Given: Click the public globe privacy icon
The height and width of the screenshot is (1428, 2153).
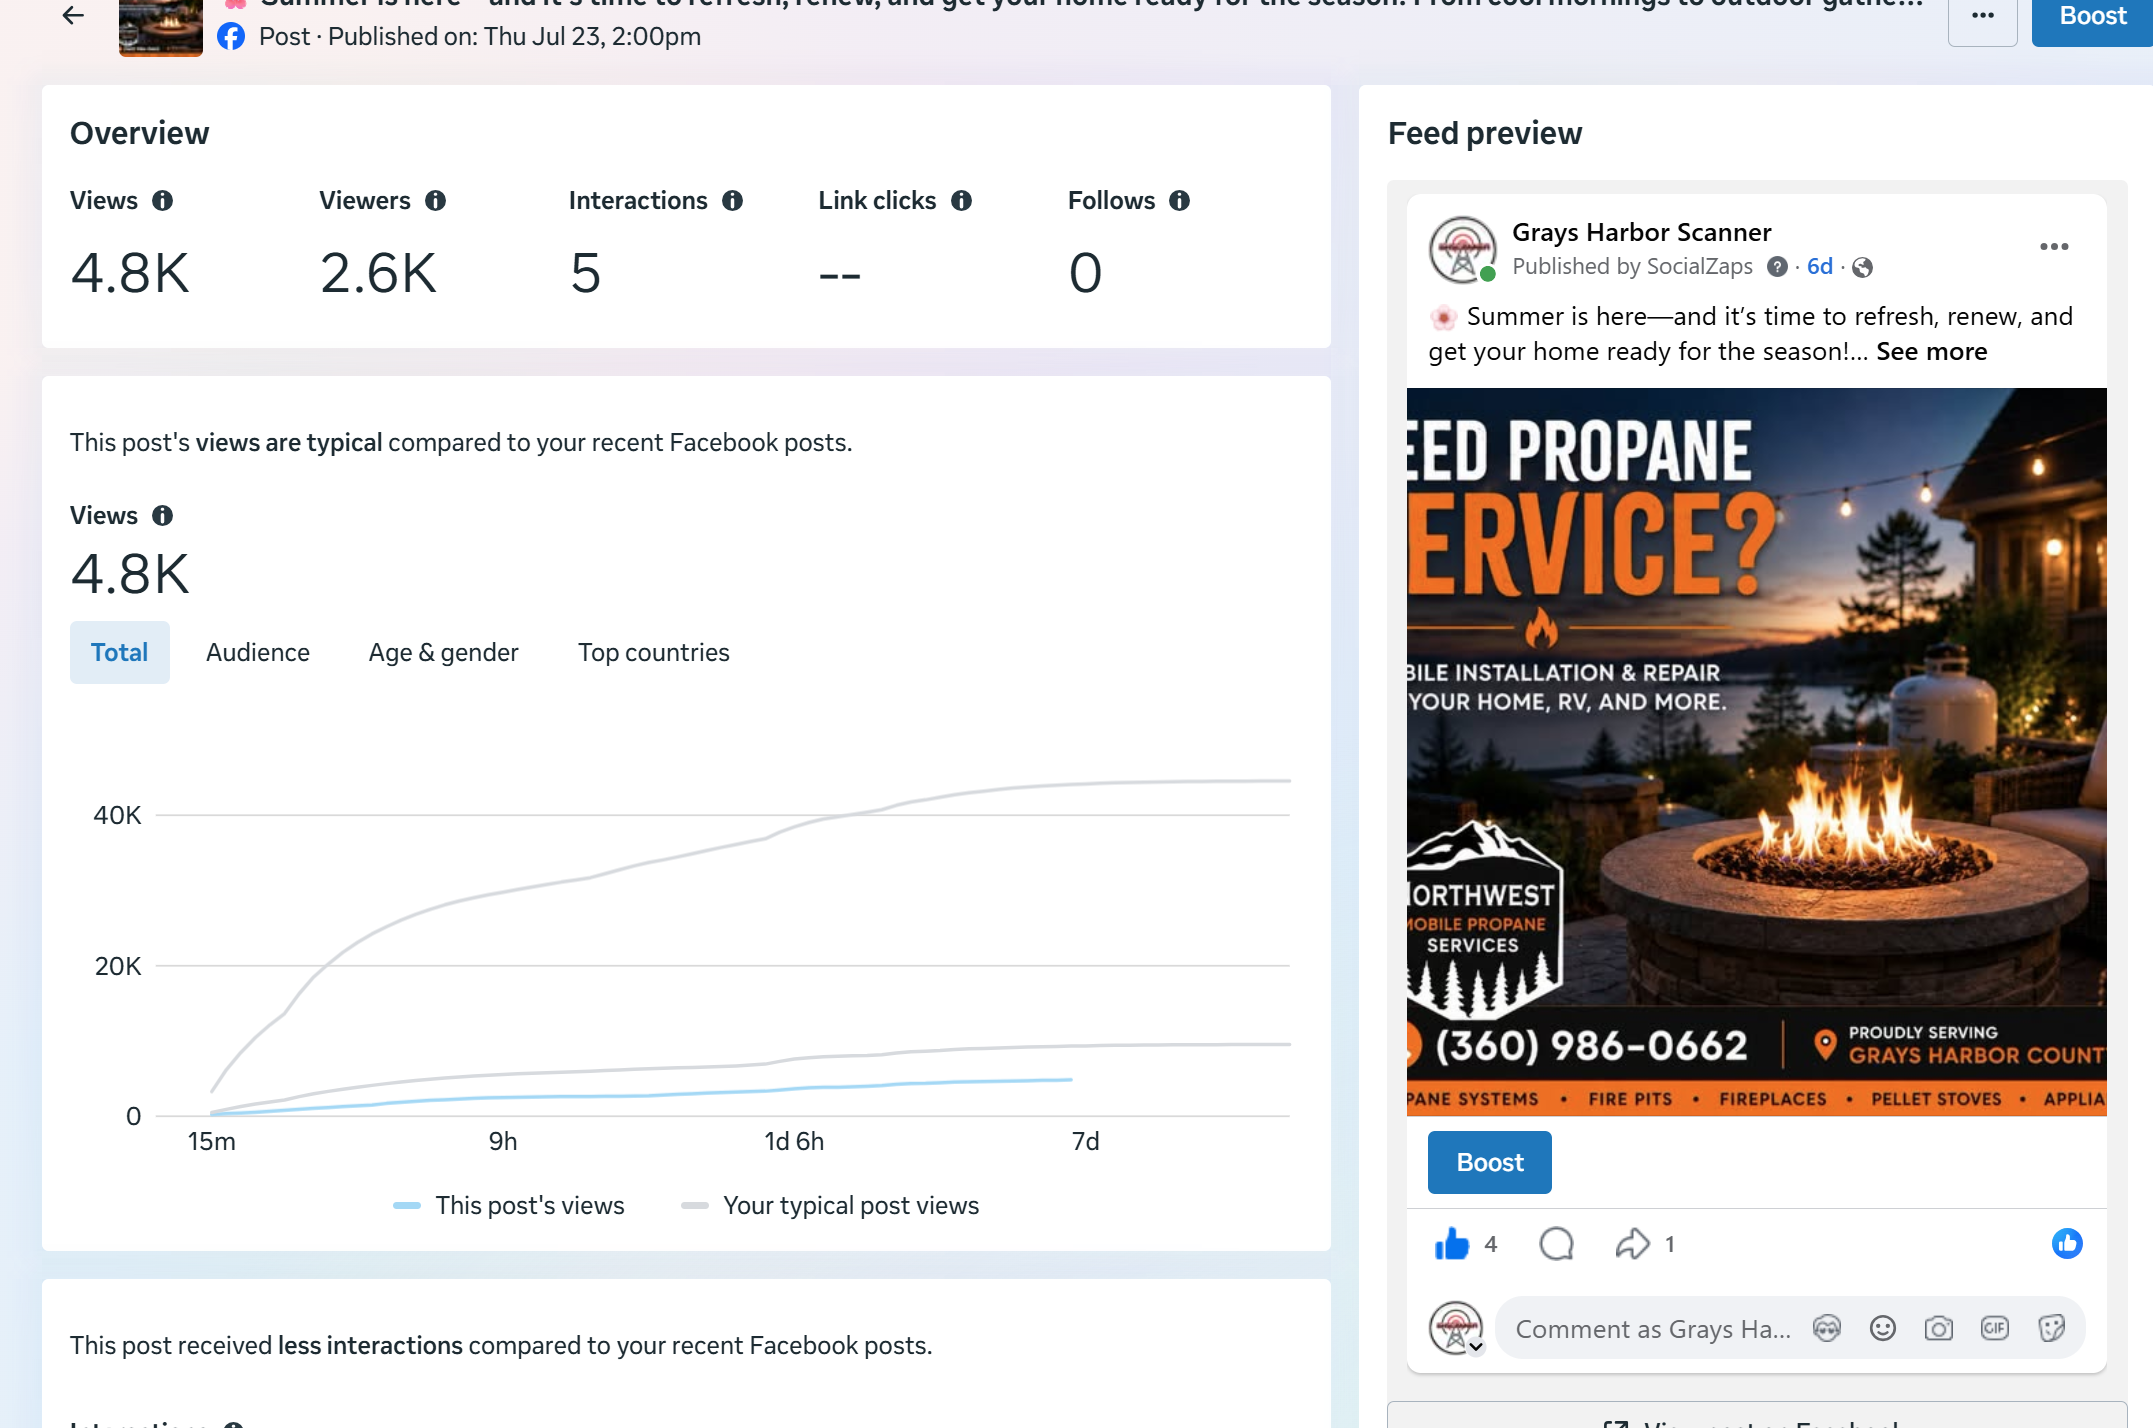Looking at the screenshot, I should click(1863, 268).
